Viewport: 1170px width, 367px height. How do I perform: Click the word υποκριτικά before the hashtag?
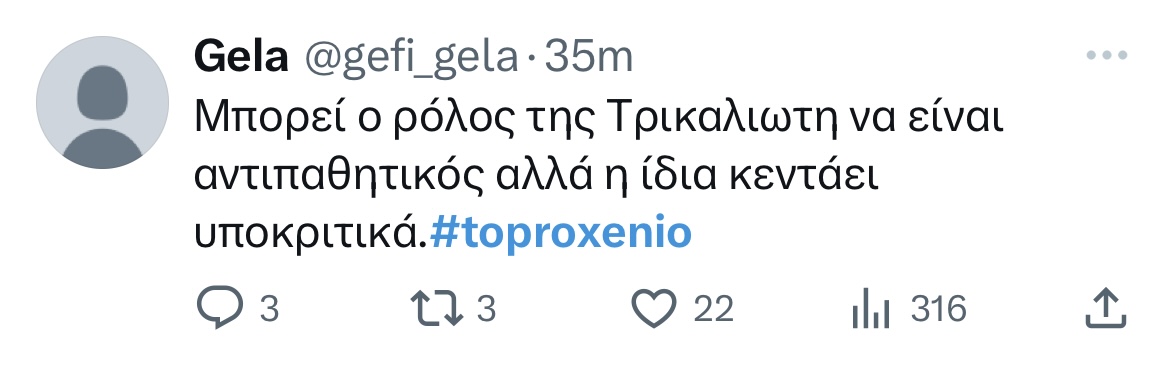point(312,234)
